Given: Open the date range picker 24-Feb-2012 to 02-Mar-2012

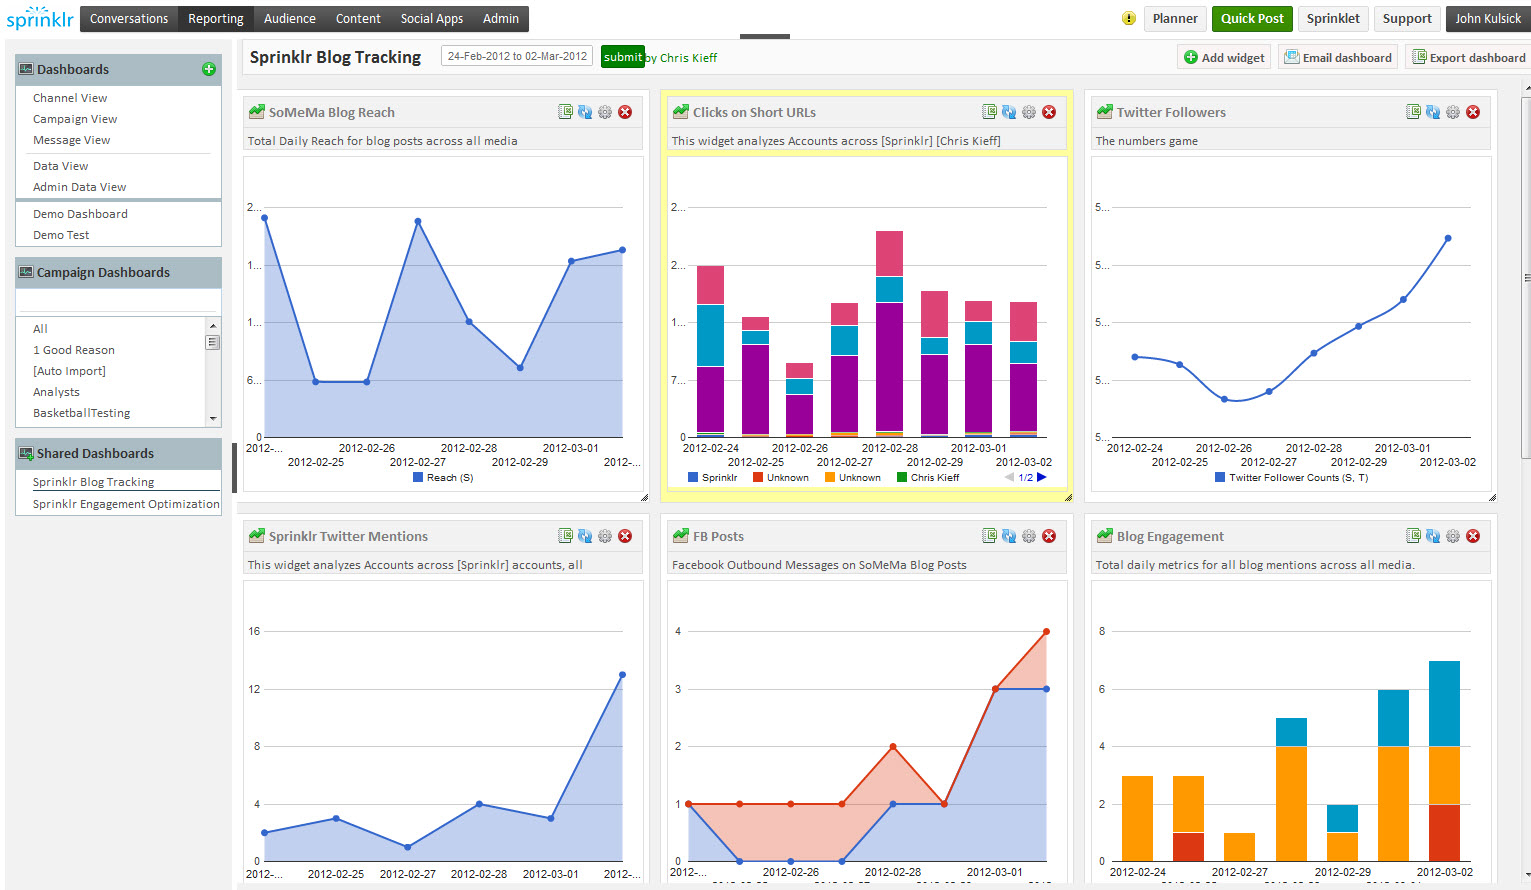Looking at the screenshot, I should click(517, 56).
